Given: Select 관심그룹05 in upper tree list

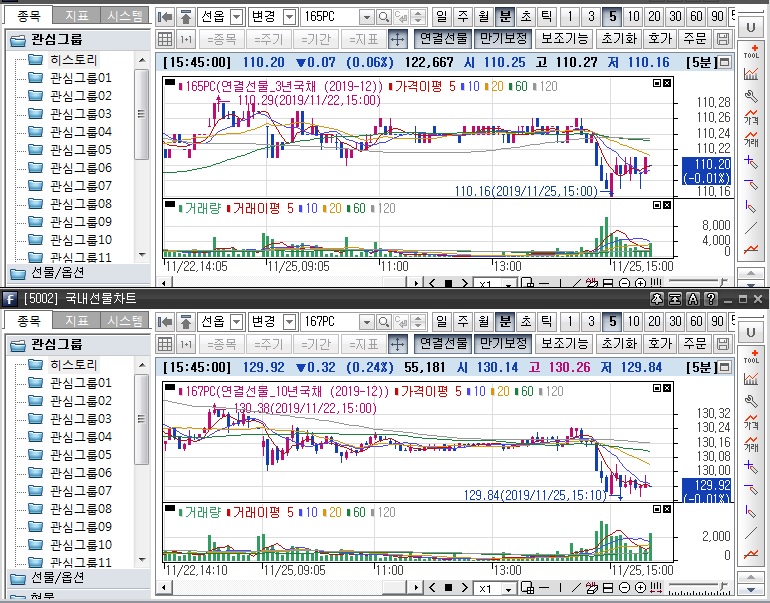Looking at the screenshot, I should tap(81, 150).
